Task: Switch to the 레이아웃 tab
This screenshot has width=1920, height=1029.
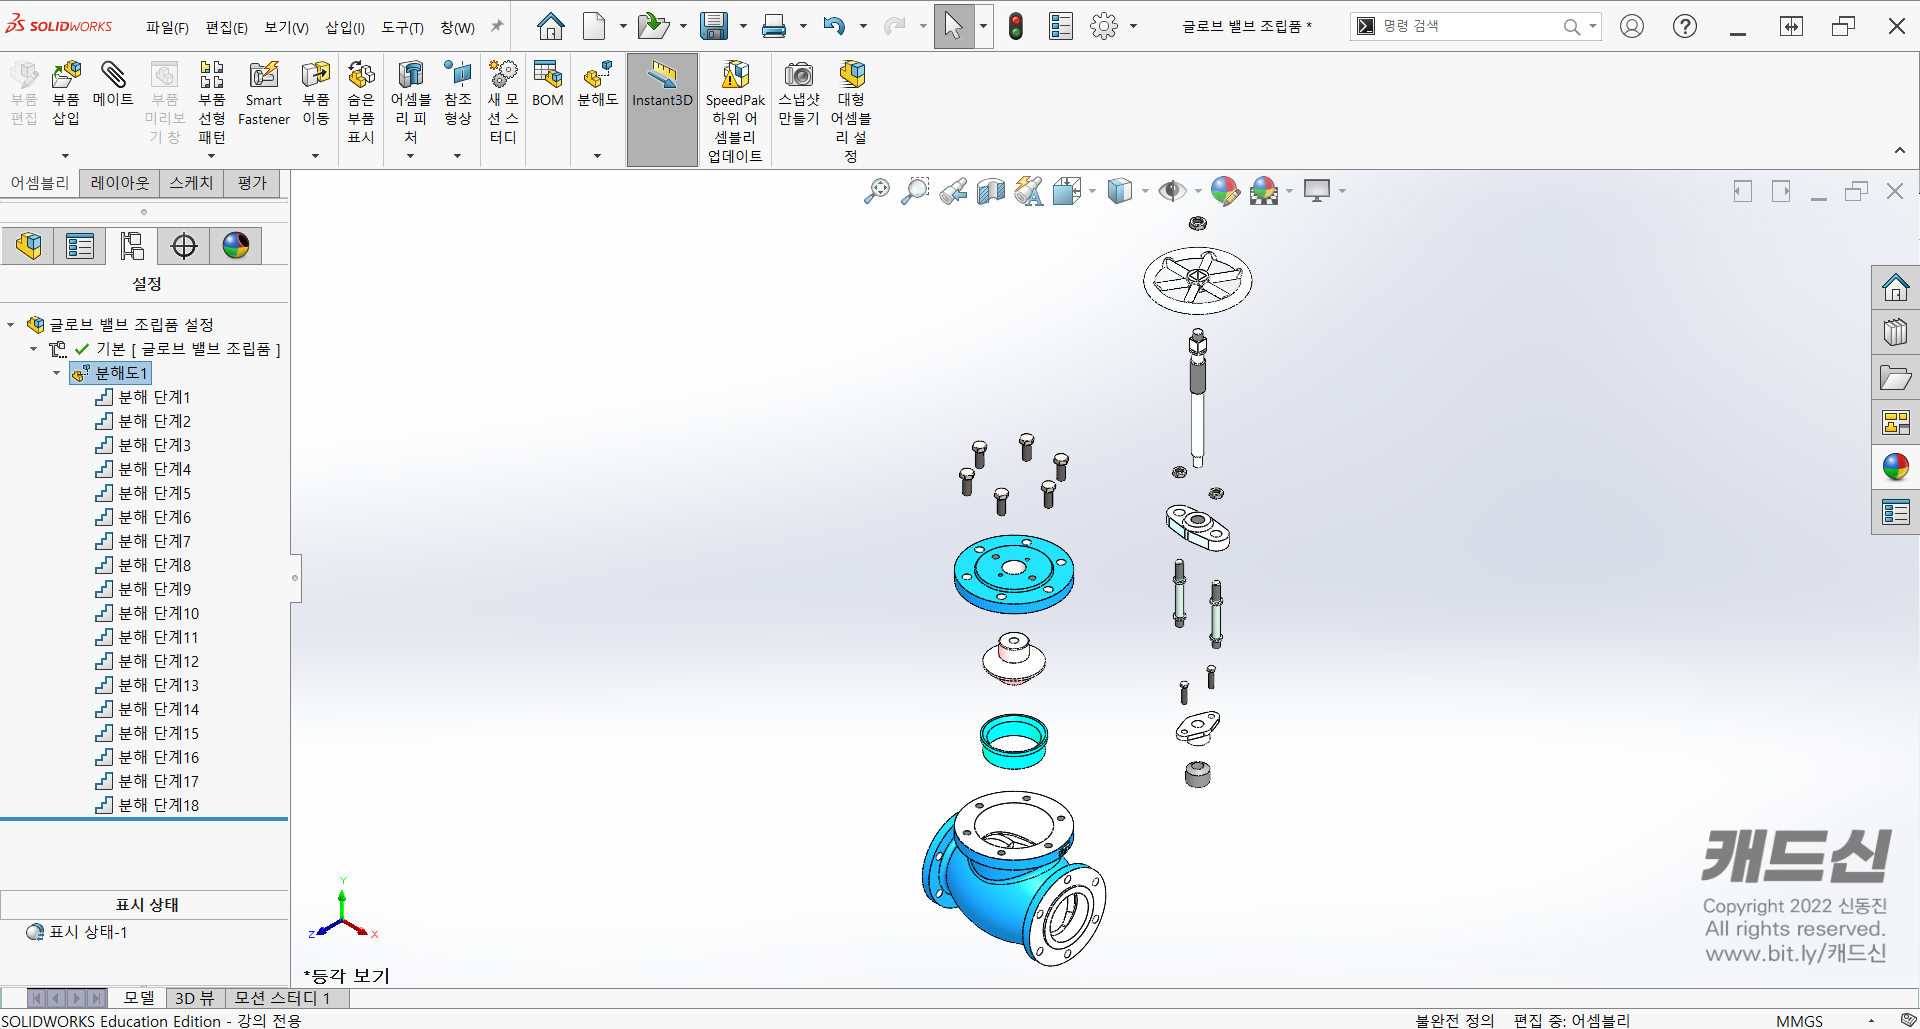Action: point(120,183)
